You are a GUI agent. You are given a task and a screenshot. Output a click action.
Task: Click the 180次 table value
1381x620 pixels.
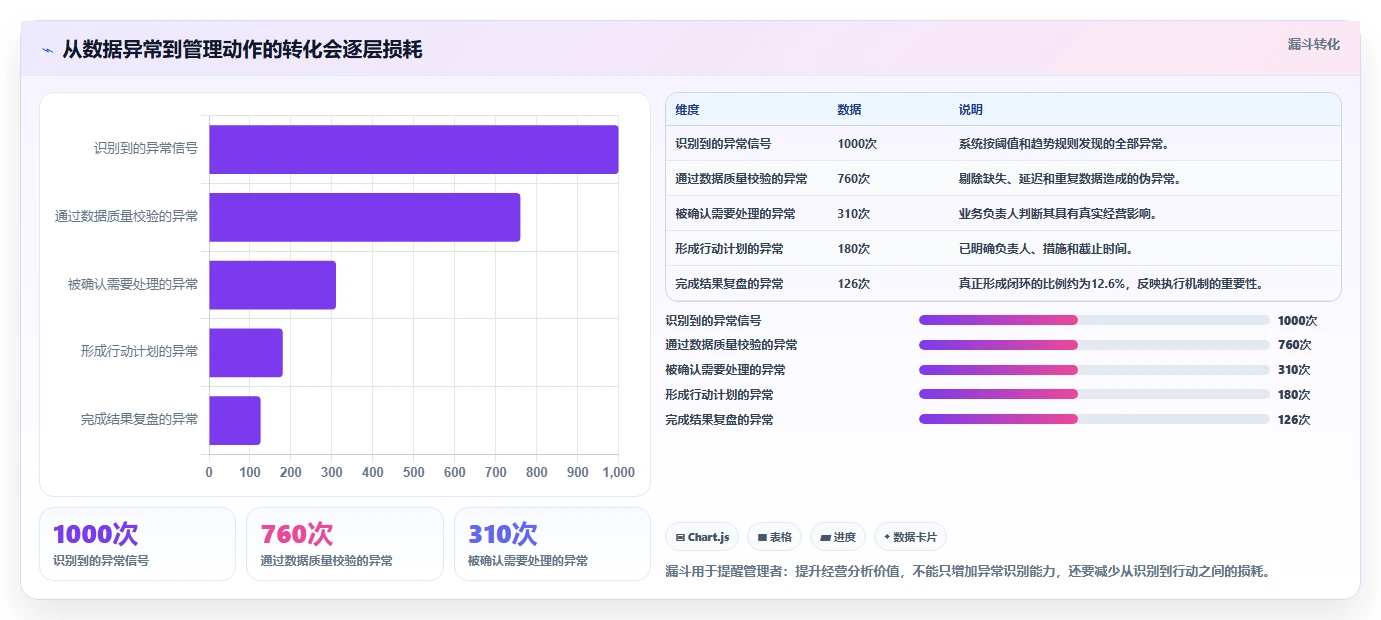click(x=854, y=249)
